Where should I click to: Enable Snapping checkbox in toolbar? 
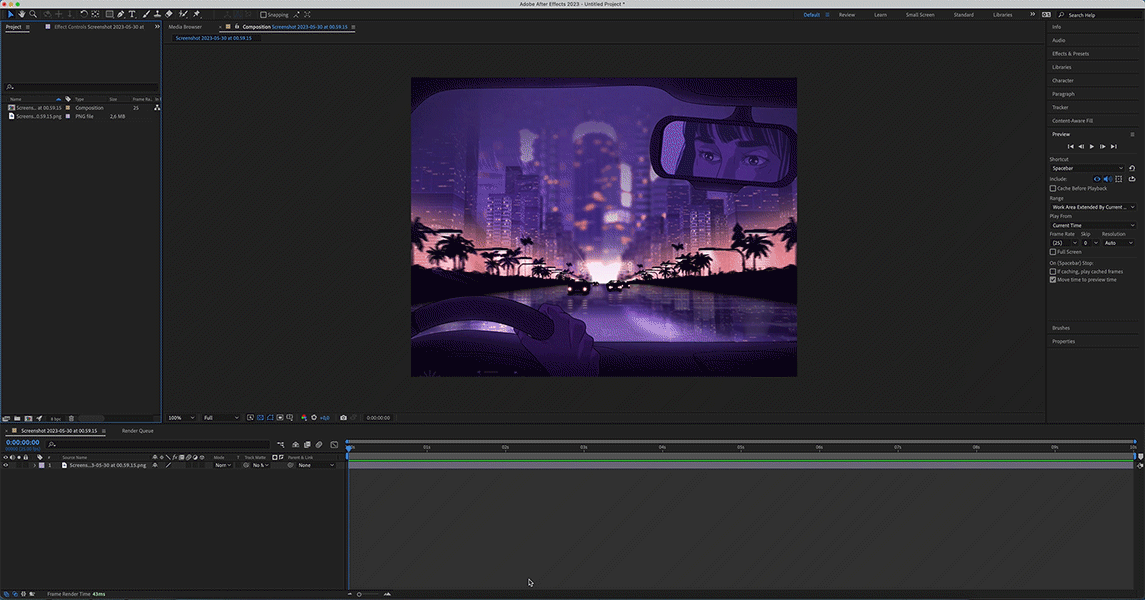(264, 15)
